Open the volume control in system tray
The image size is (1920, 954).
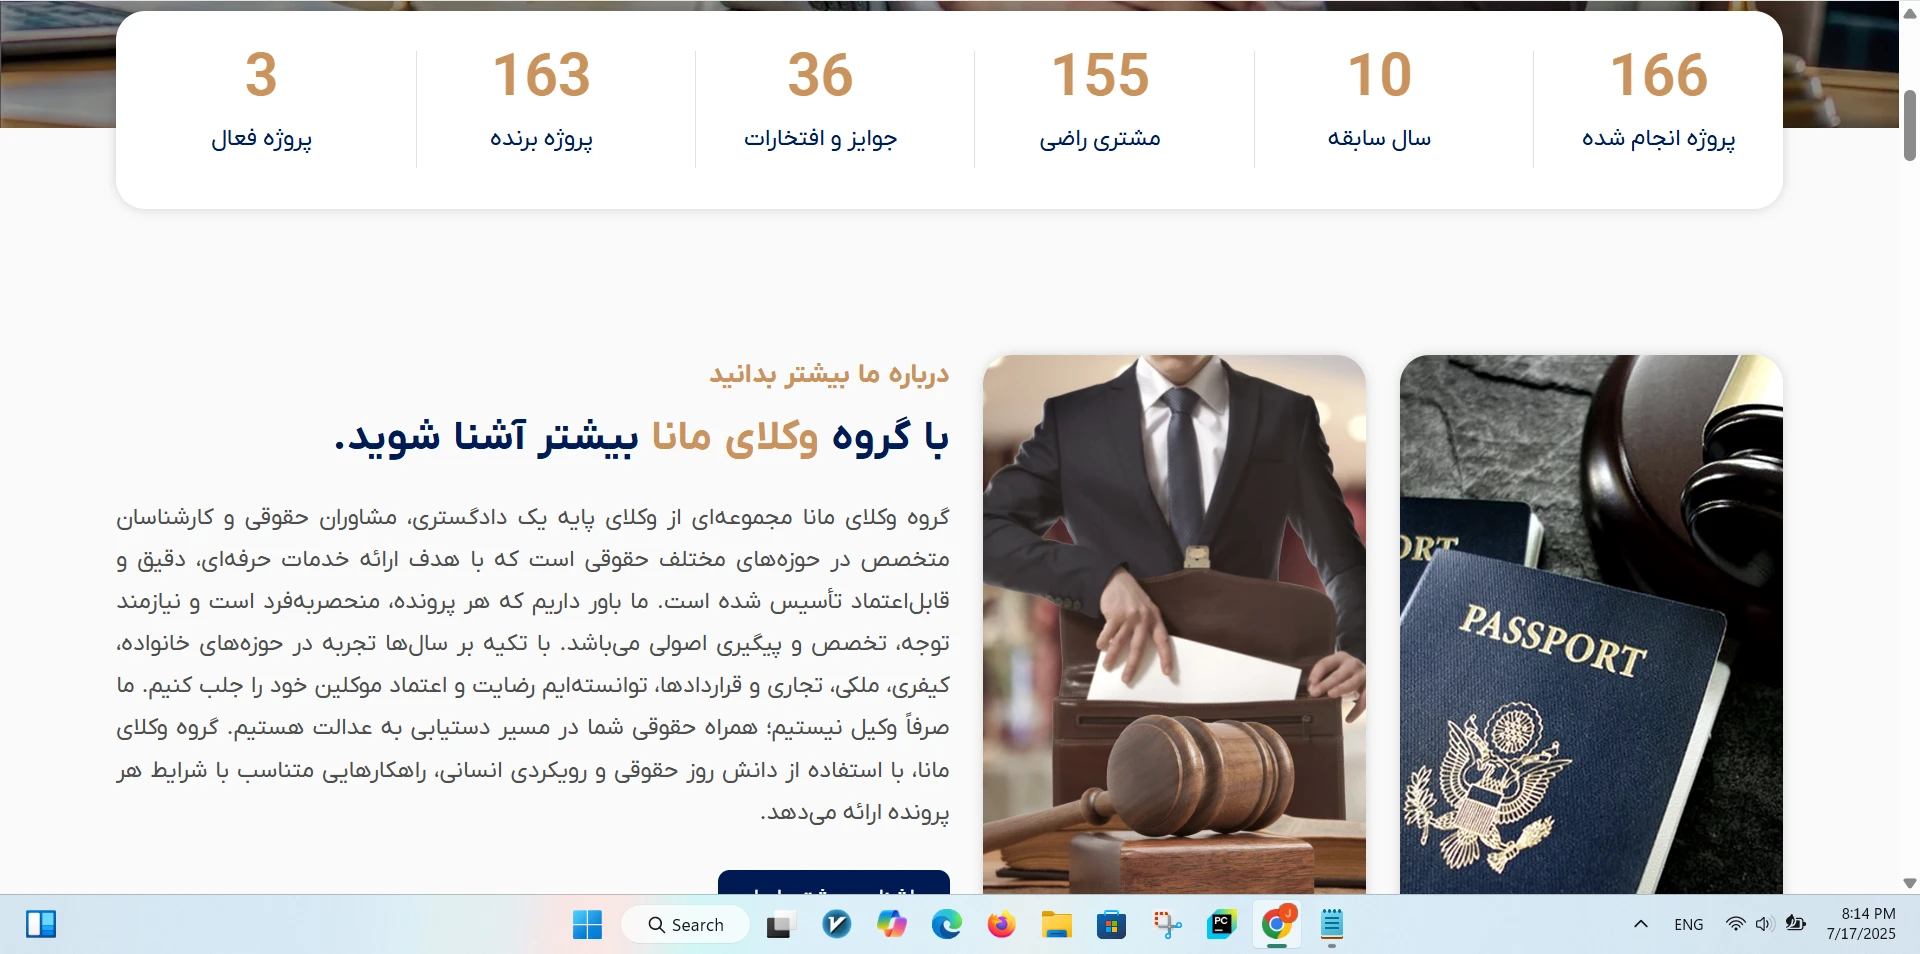(1764, 924)
